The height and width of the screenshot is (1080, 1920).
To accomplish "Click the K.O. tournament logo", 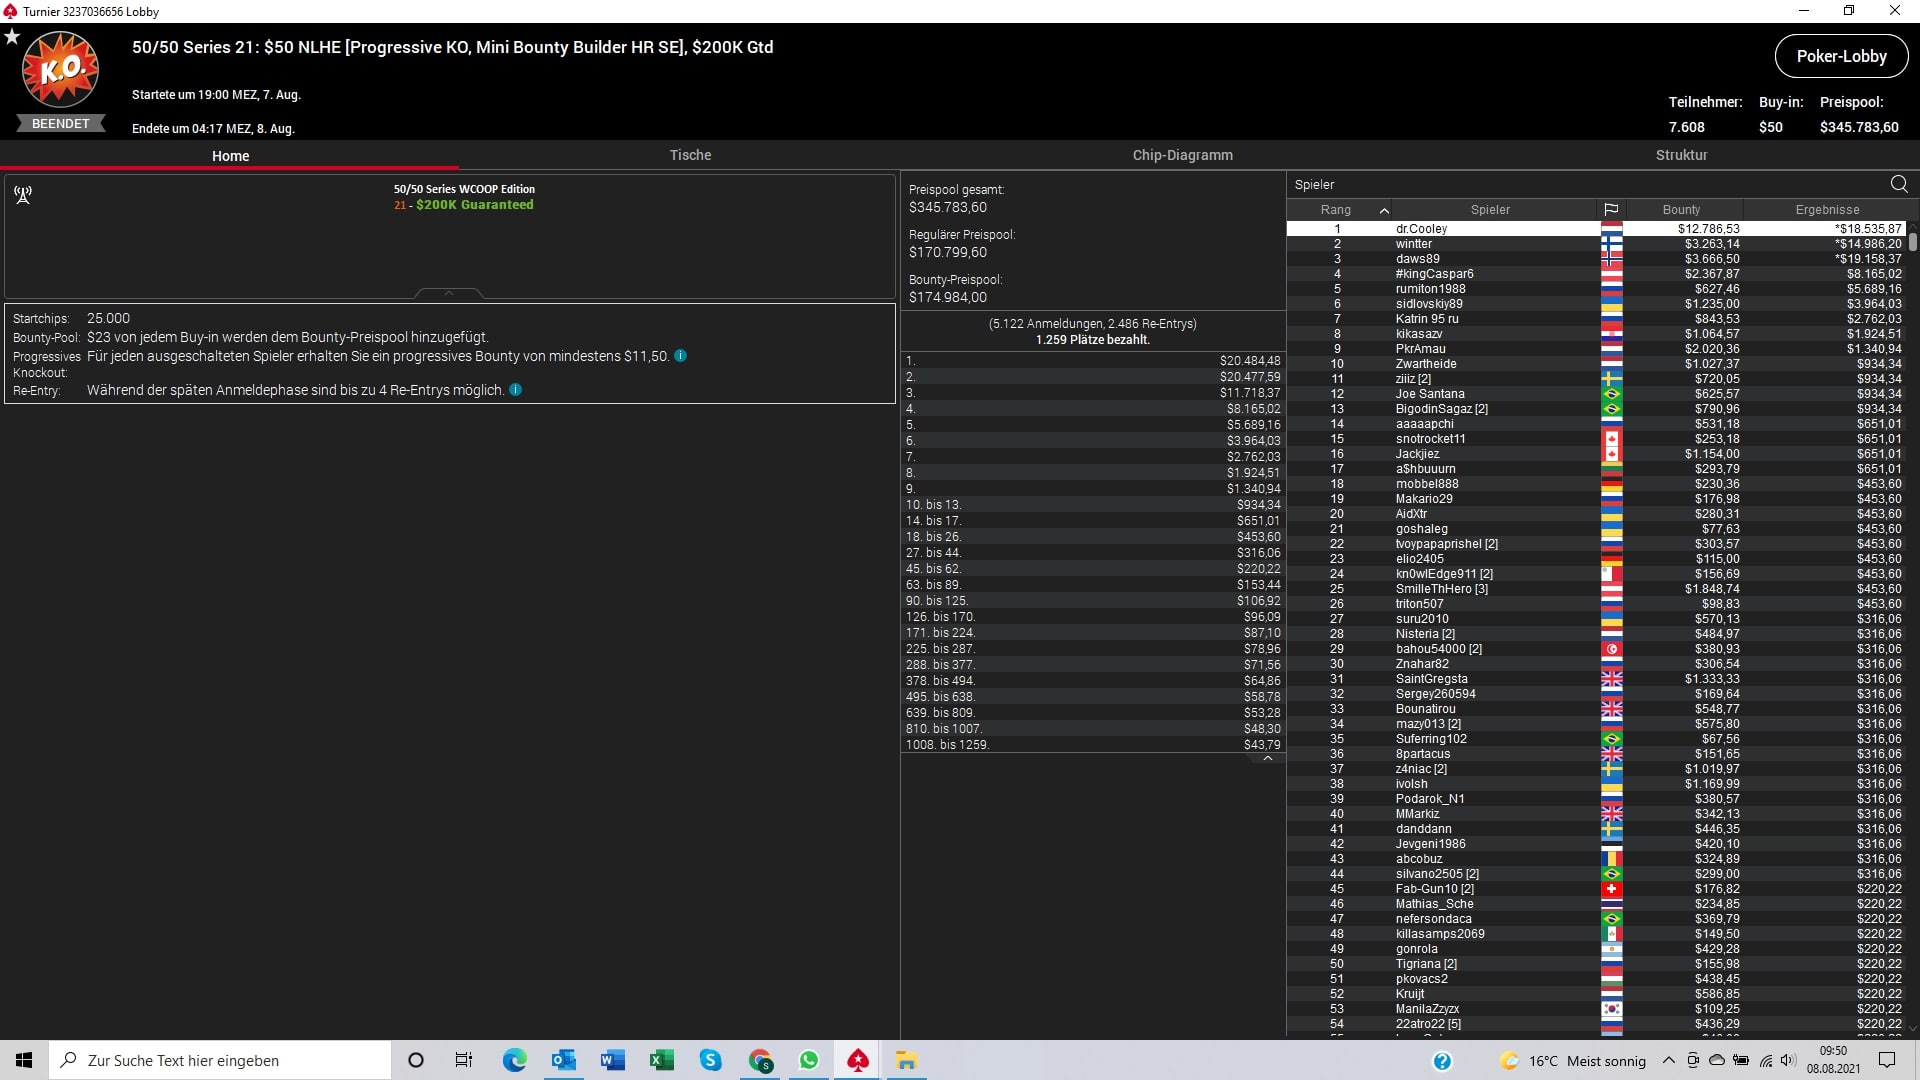I will click(61, 70).
